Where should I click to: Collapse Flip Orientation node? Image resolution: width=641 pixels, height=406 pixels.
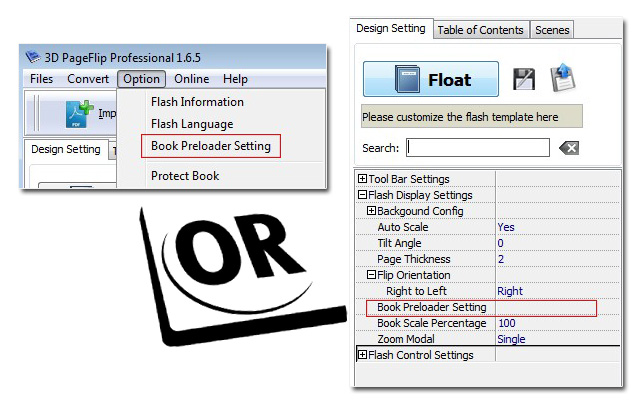371,275
